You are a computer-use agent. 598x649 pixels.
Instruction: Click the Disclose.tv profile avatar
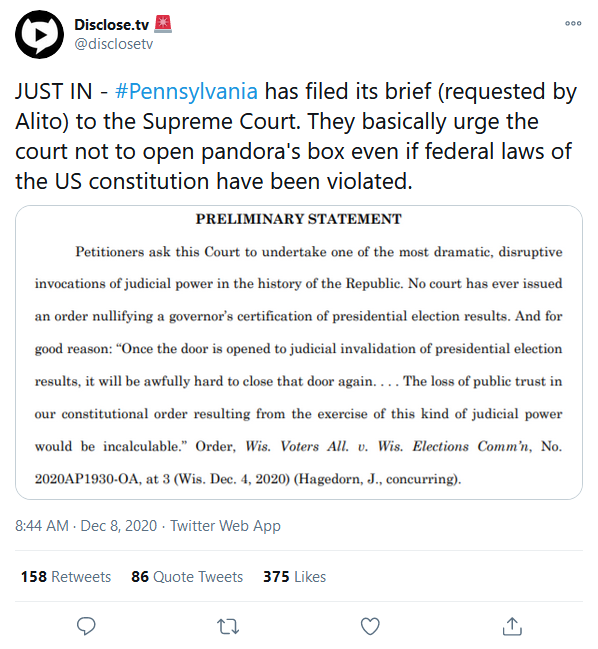tap(39, 34)
